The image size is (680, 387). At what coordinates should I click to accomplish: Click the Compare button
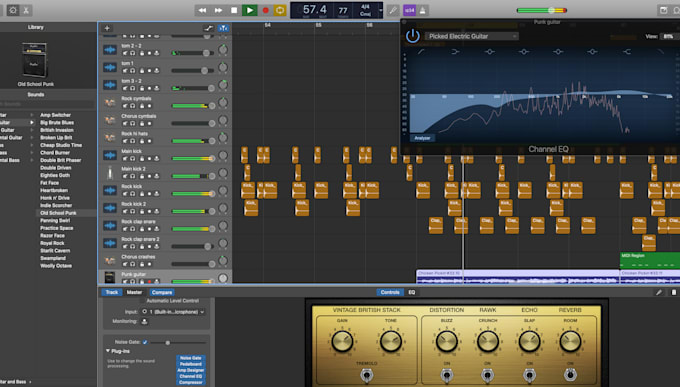point(162,292)
